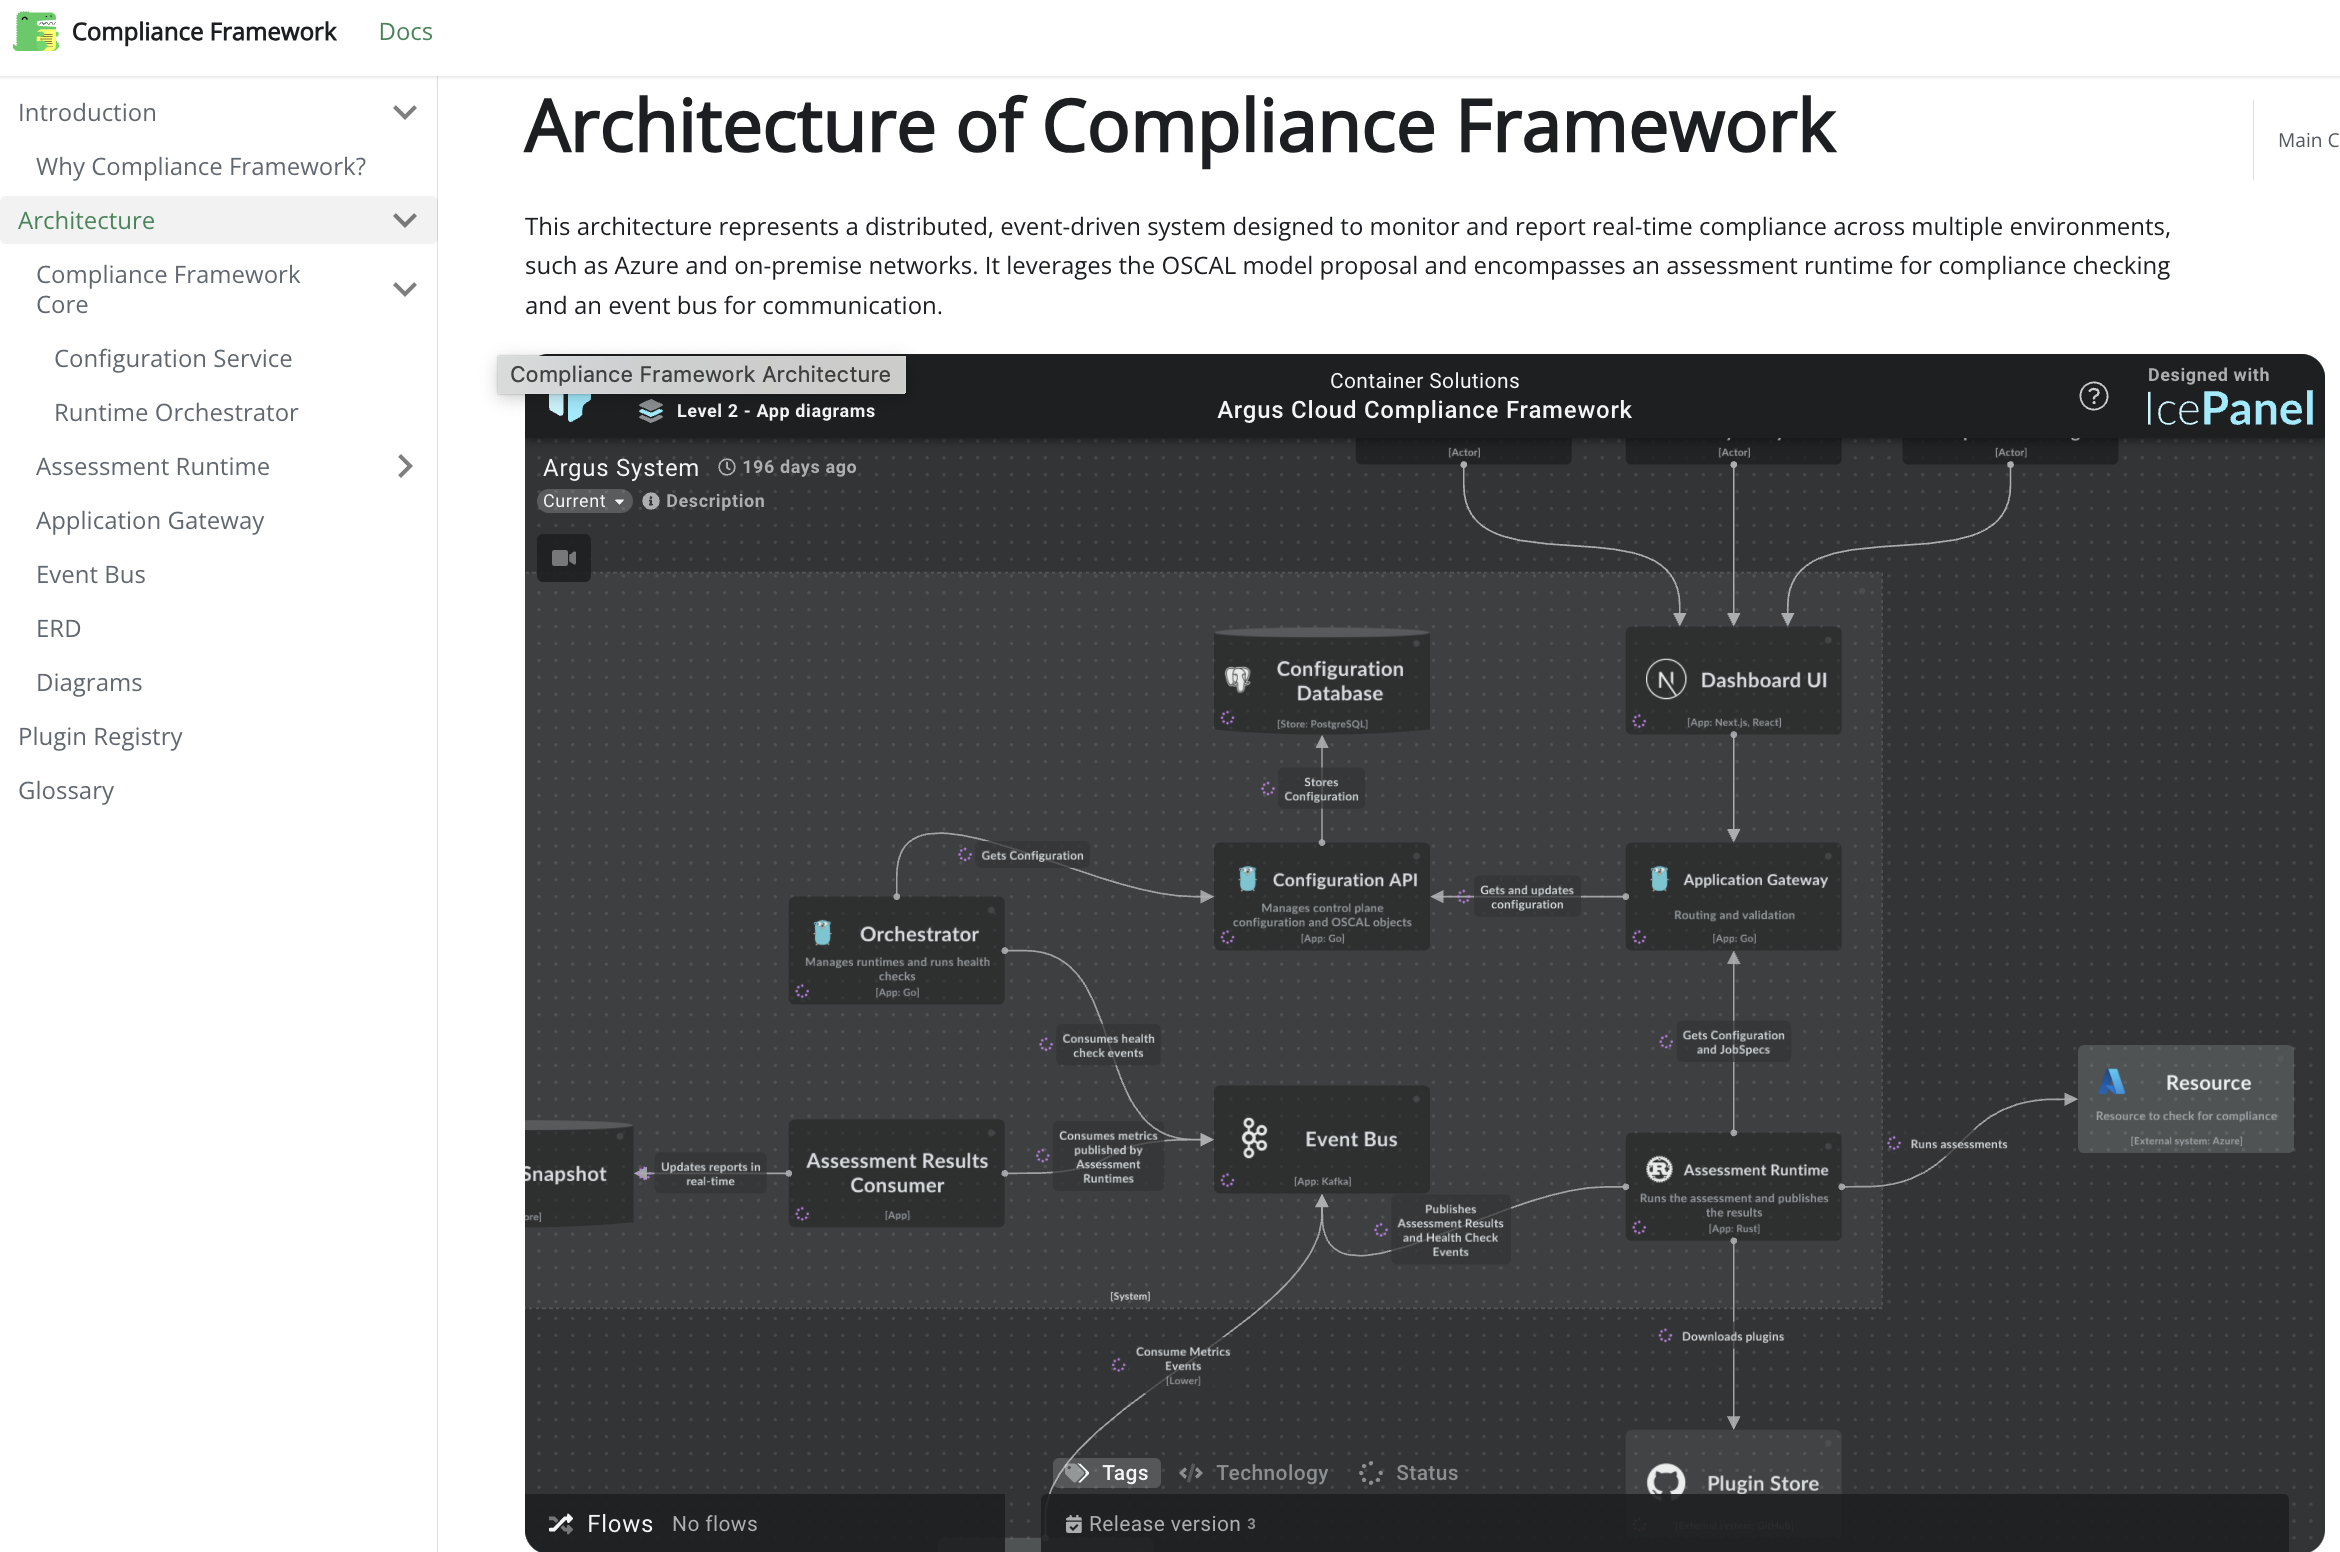This screenshot has width=2340, height=1552.
Task: Click the layers icon next to Level 2
Action: pyautogui.click(x=651, y=410)
